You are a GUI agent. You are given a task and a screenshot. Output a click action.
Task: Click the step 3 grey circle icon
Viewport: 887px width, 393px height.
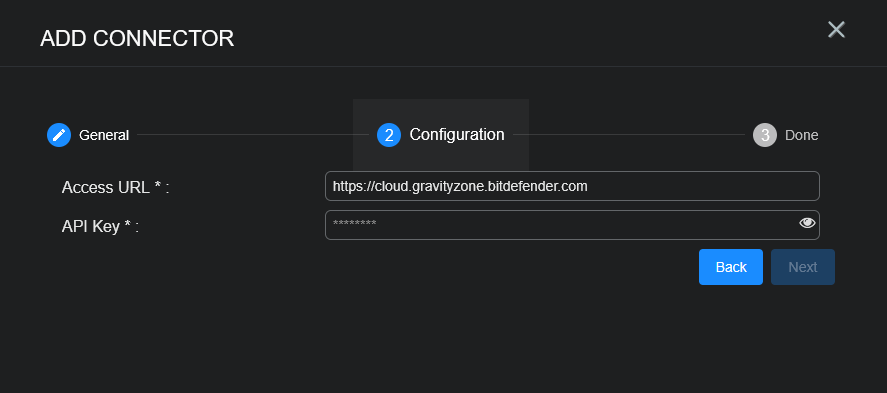(765, 135)
